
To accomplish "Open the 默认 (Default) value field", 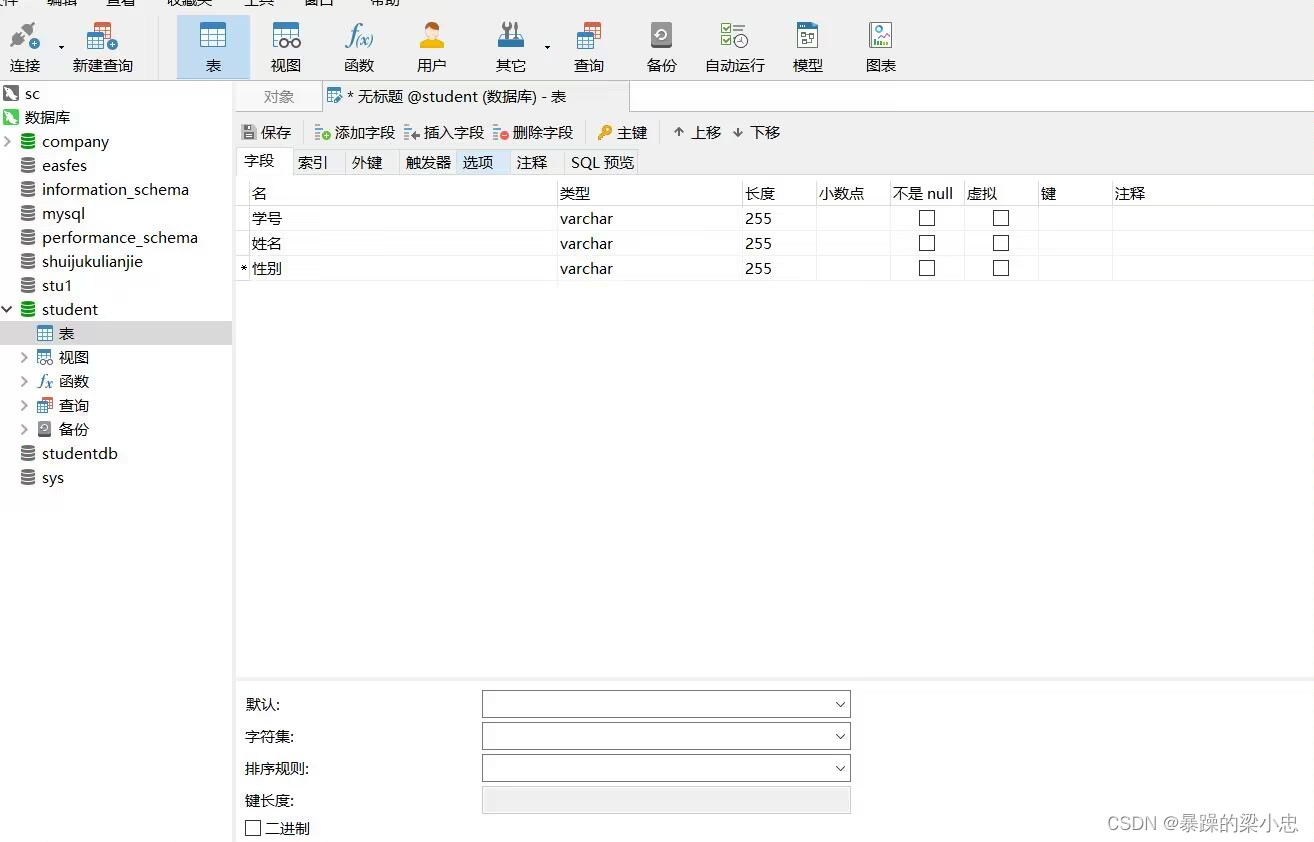I will [x=665, y=704].
